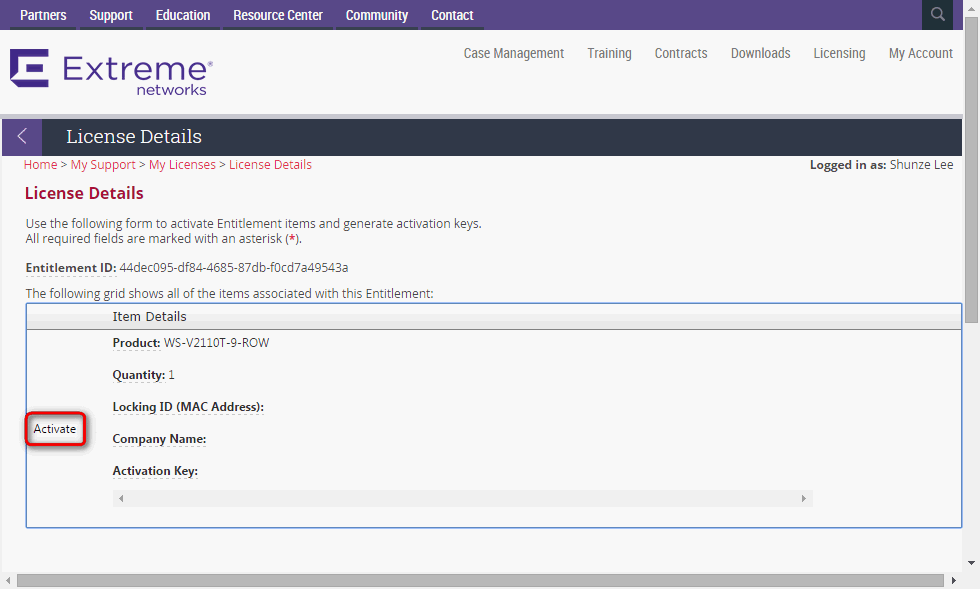
Task: Open the Contact menu
Action: [452, 15]
